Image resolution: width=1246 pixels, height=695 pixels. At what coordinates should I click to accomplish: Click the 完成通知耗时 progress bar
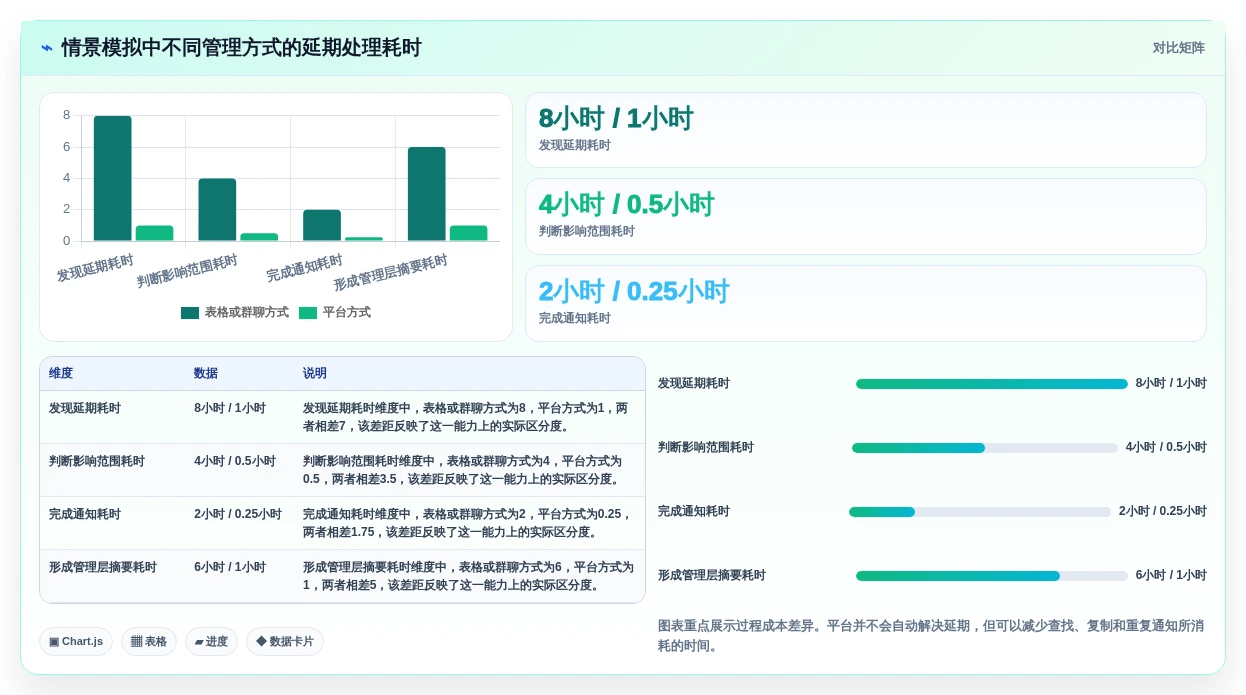coord(980,512)
